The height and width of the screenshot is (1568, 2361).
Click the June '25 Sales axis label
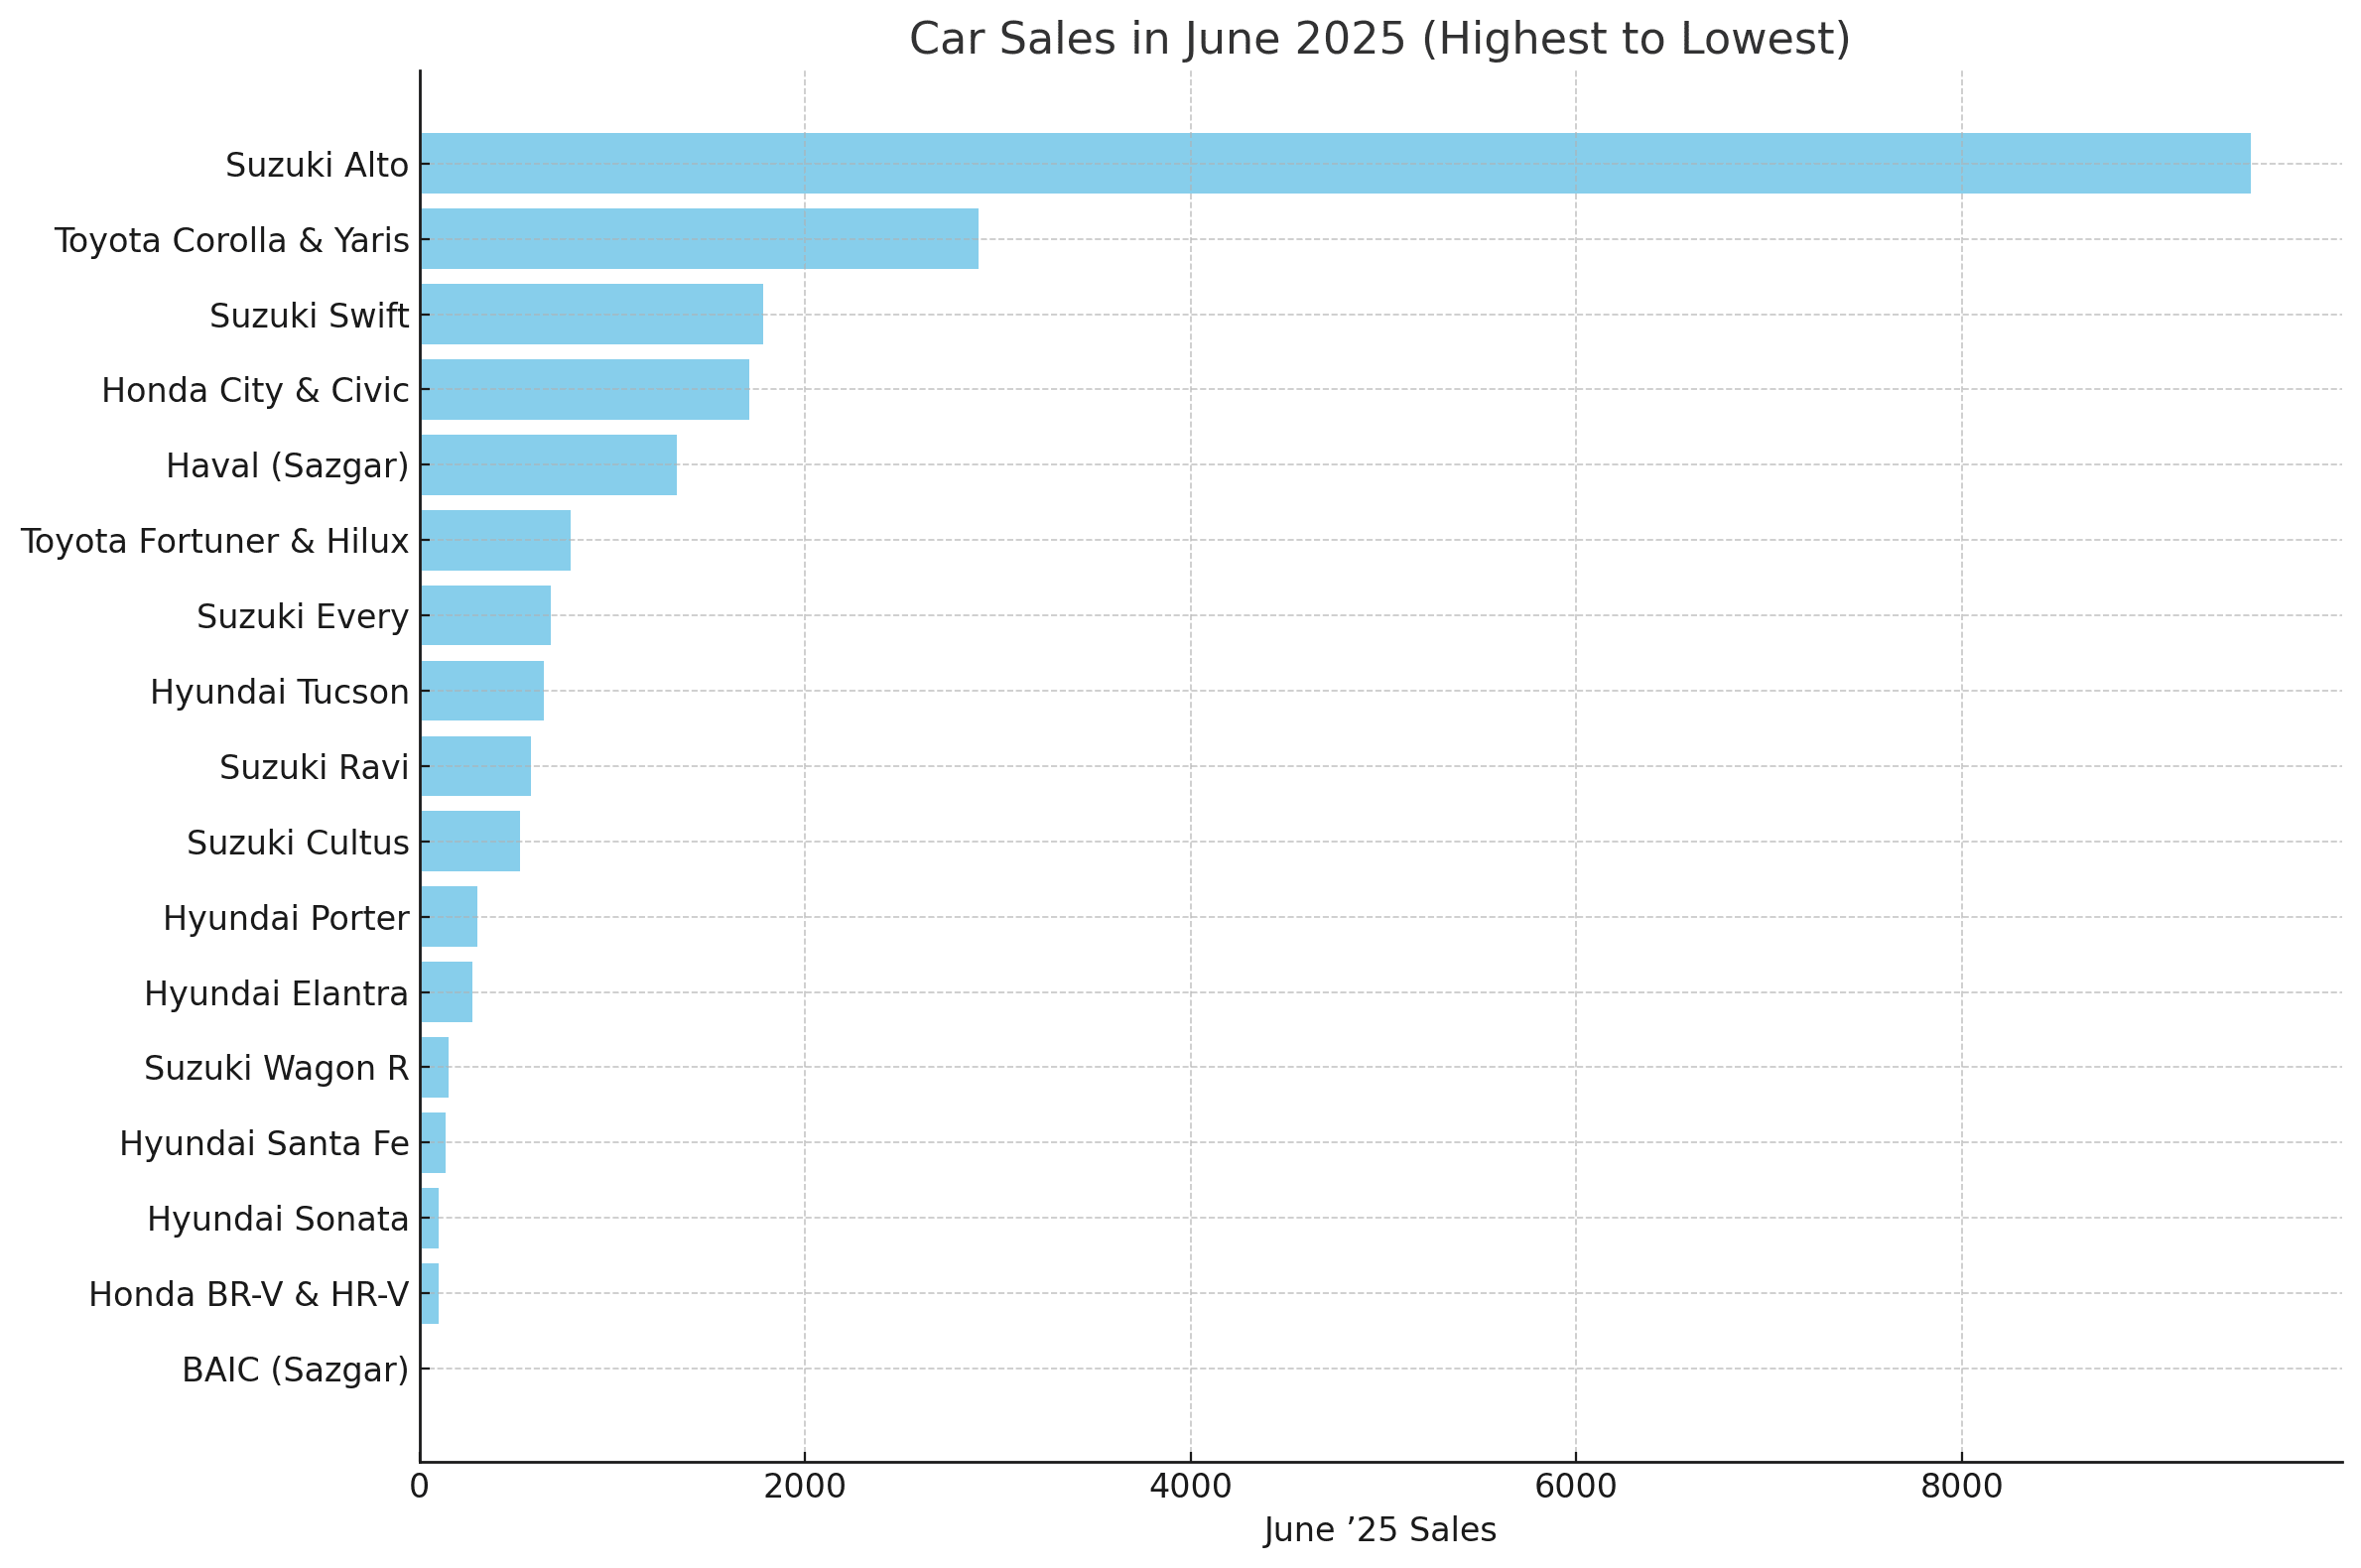[x=1379, y=1530]
